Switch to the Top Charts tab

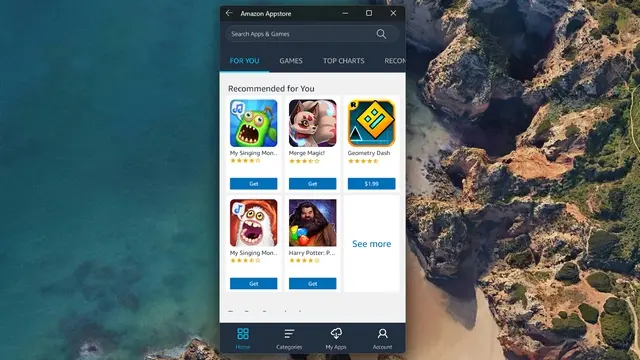point(344,61)
